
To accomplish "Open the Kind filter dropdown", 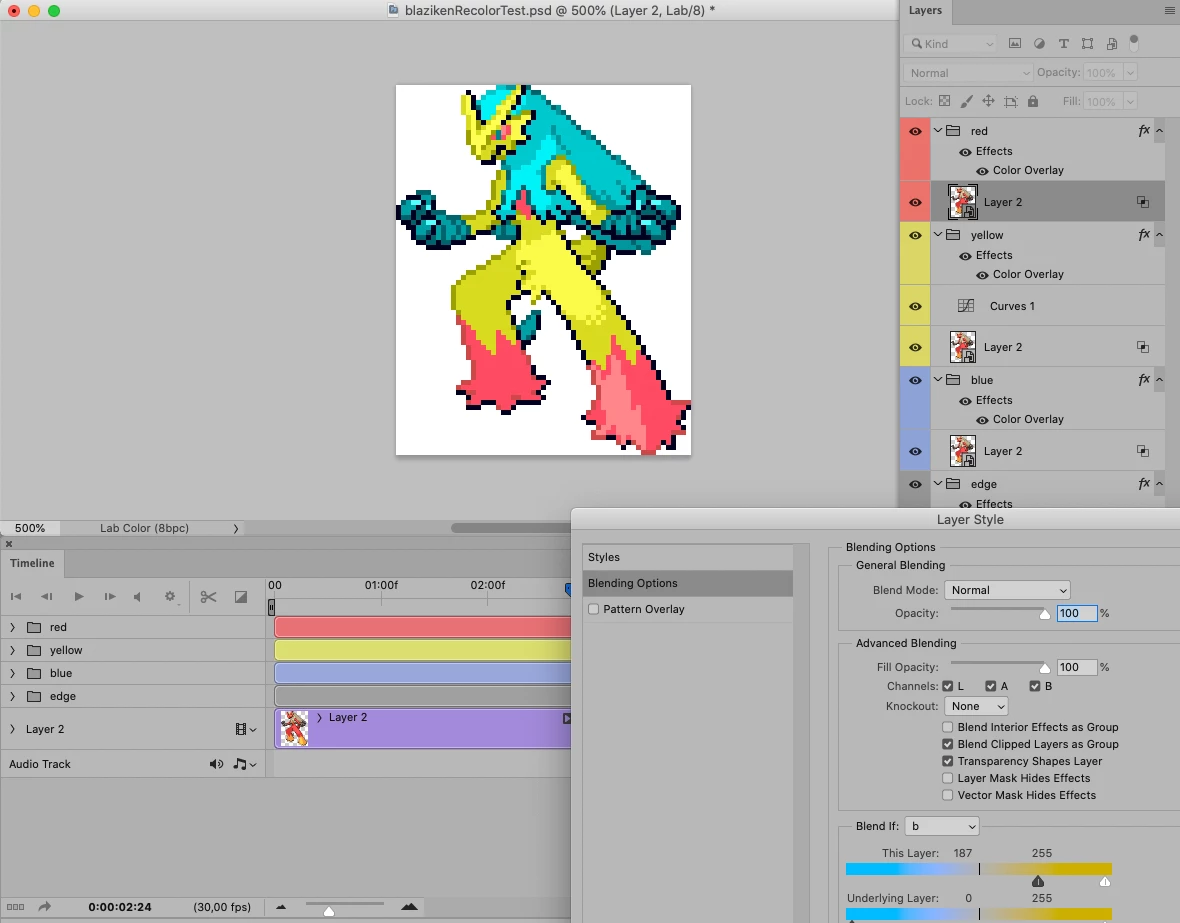I will pos(953,44).
